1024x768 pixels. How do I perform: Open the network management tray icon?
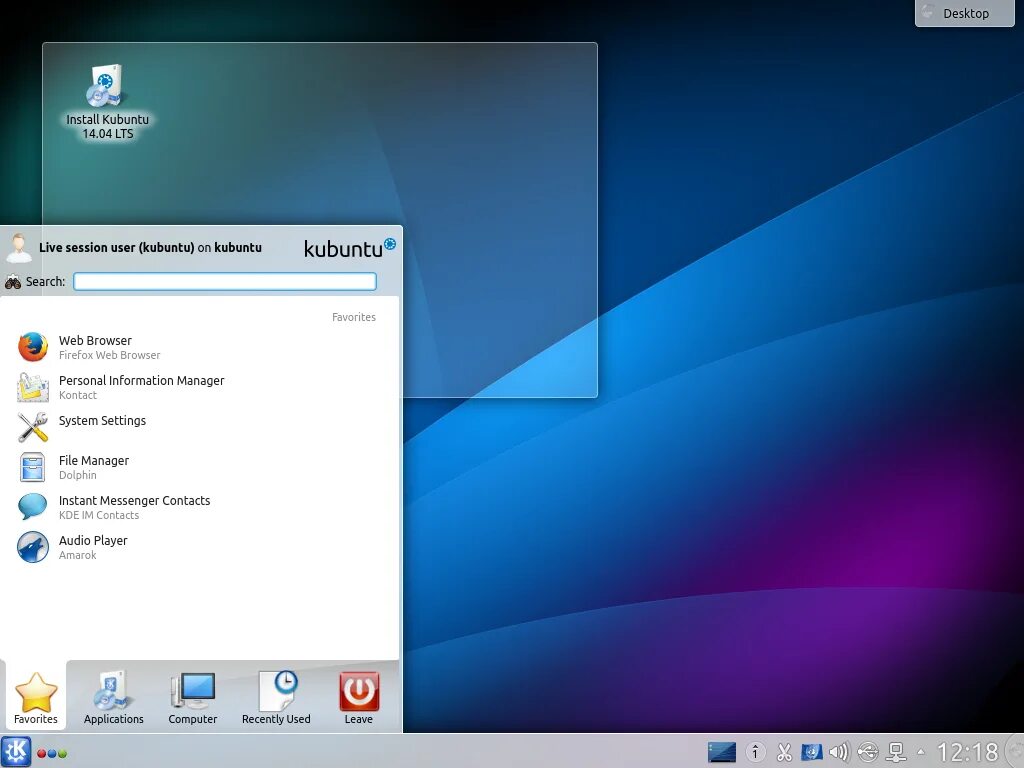click(896, 752)
